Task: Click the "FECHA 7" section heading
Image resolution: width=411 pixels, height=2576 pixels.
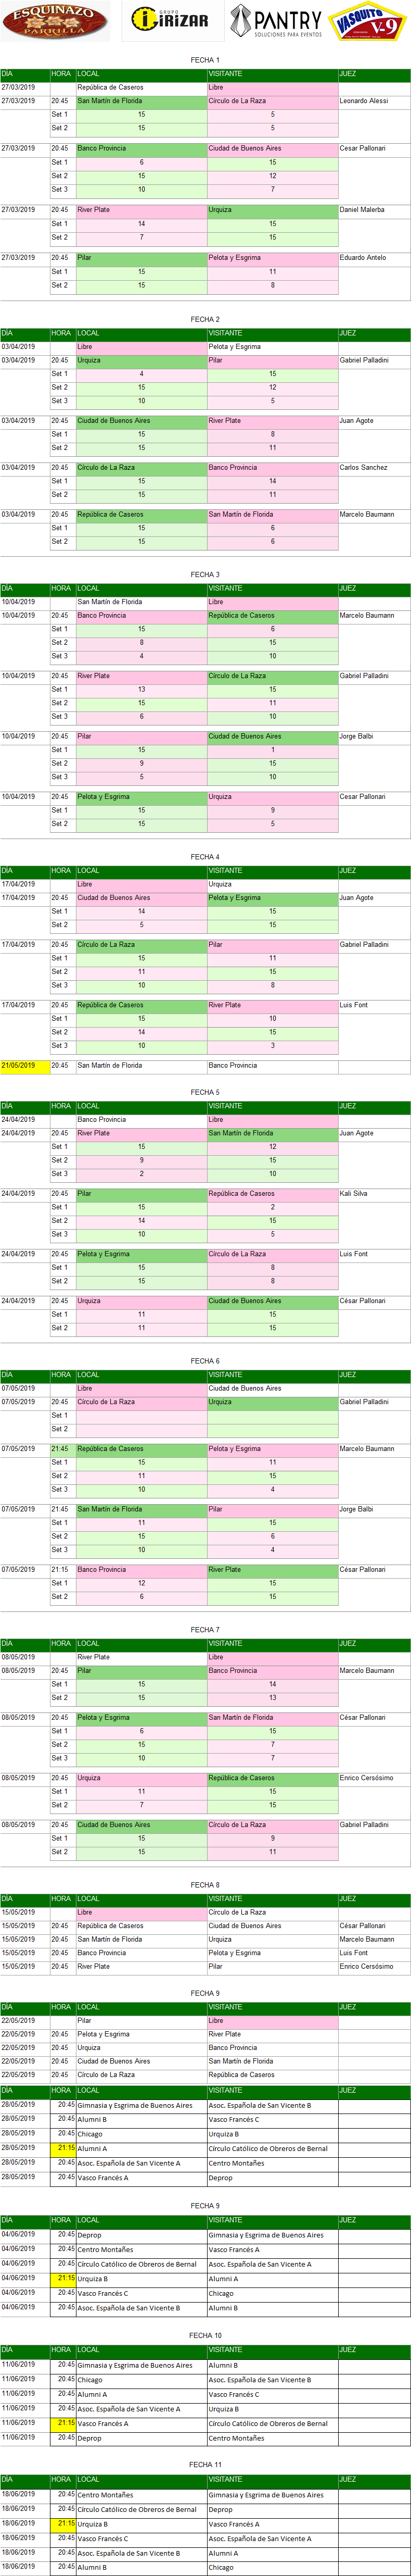Action: coord(205,1630)
